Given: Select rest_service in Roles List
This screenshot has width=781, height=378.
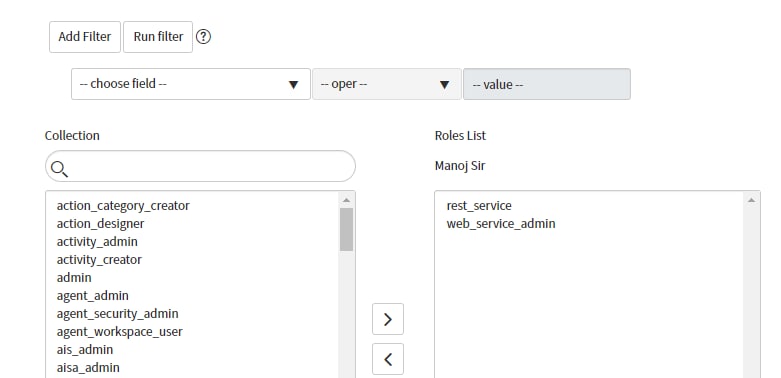Looking at the screenshot, I should (479, 206).
